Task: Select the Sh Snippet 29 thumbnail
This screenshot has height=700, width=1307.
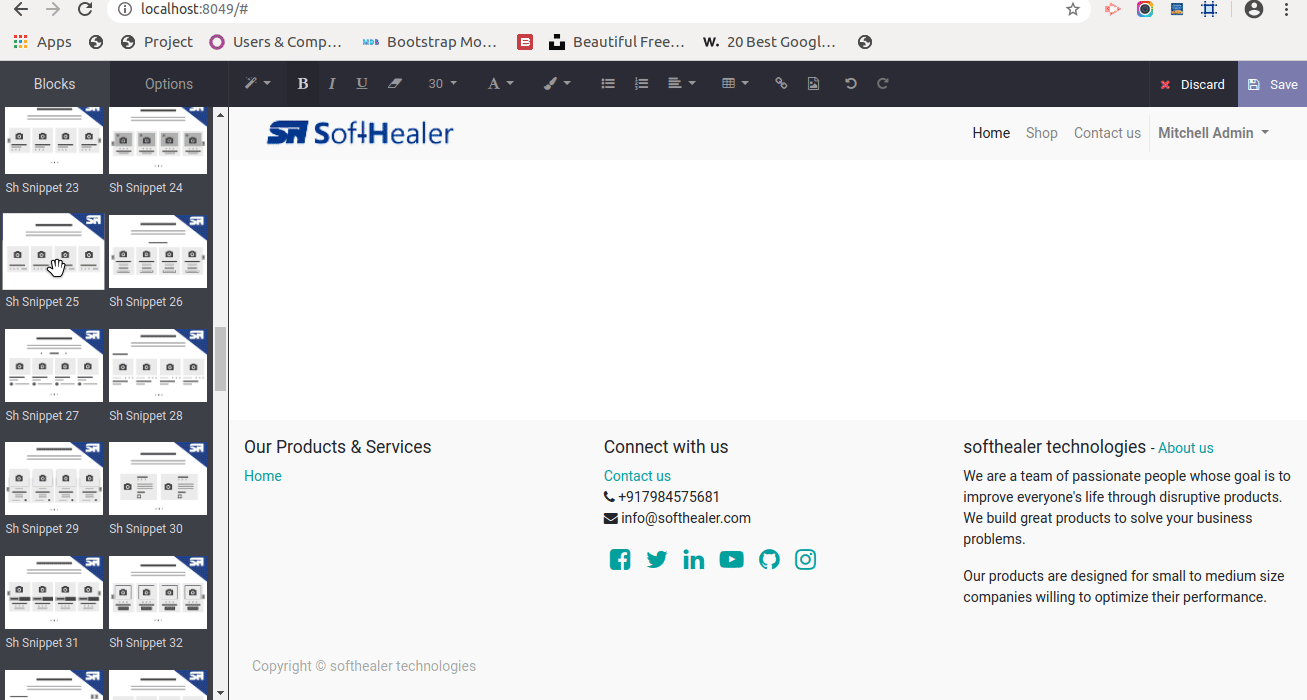Action: click(54, 478)
